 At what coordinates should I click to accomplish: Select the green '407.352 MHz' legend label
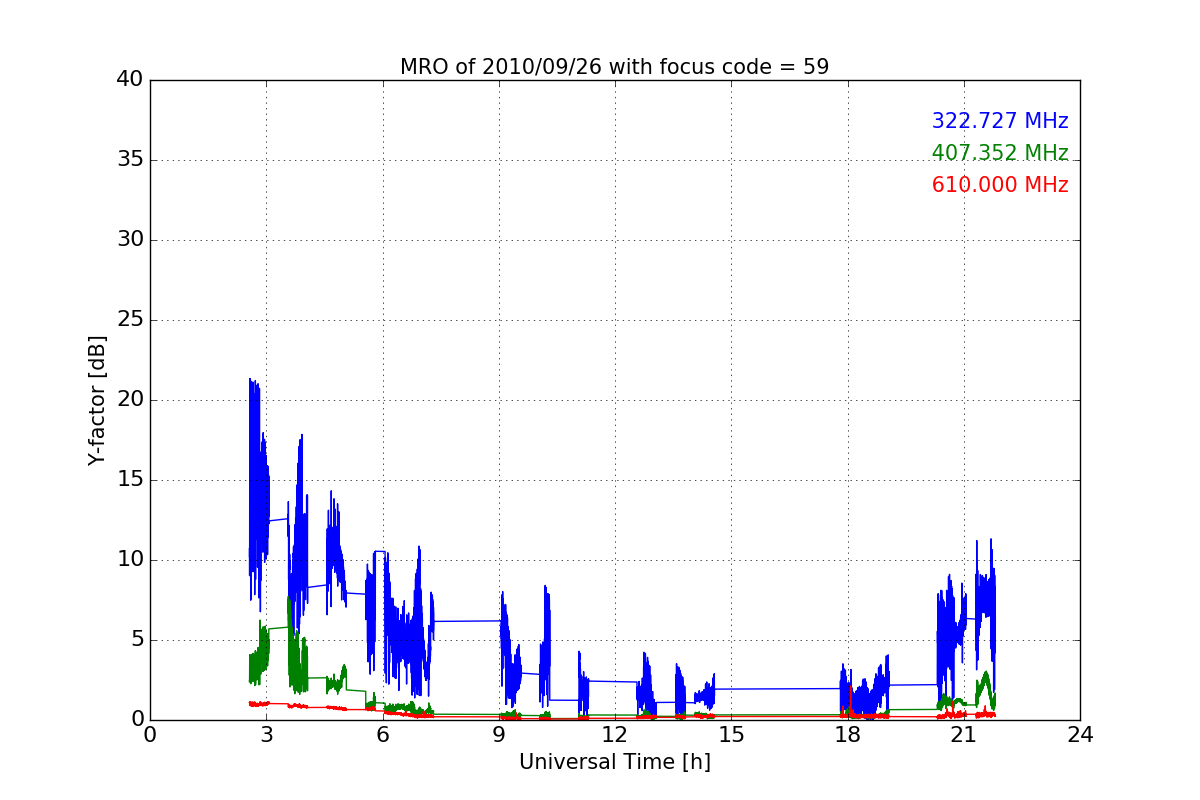[1000, 153]
